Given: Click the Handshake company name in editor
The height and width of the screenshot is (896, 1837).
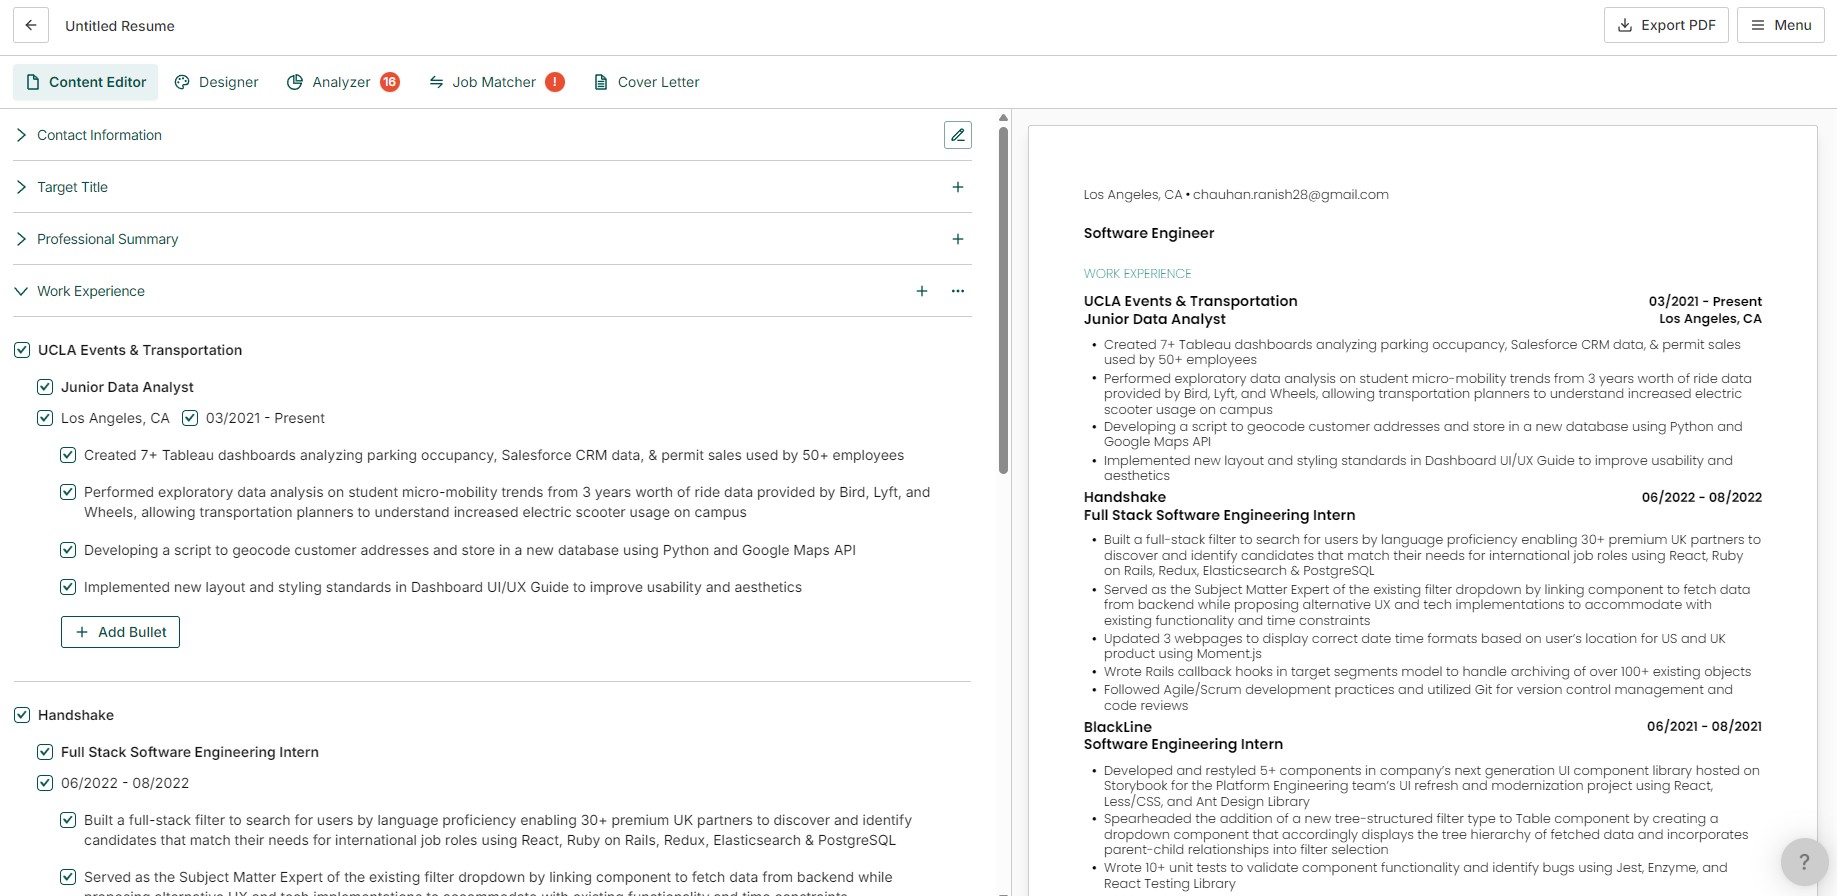Looking at the screenshot, I should [x=76, y=715].
